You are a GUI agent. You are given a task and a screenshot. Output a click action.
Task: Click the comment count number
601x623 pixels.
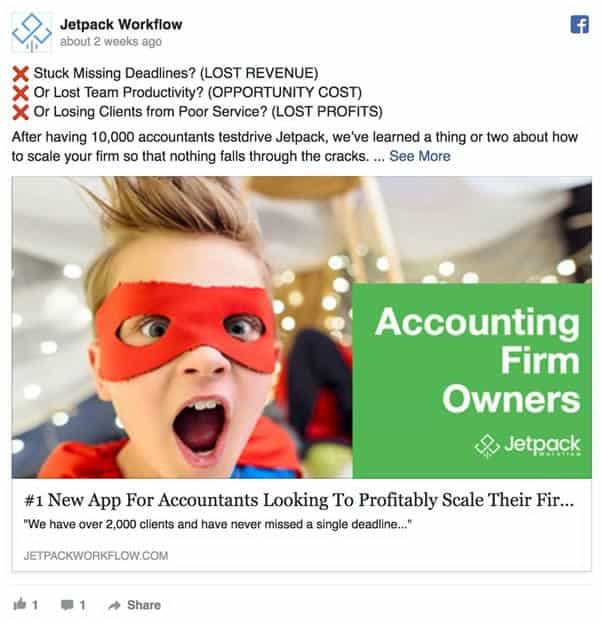click(82, 605)
